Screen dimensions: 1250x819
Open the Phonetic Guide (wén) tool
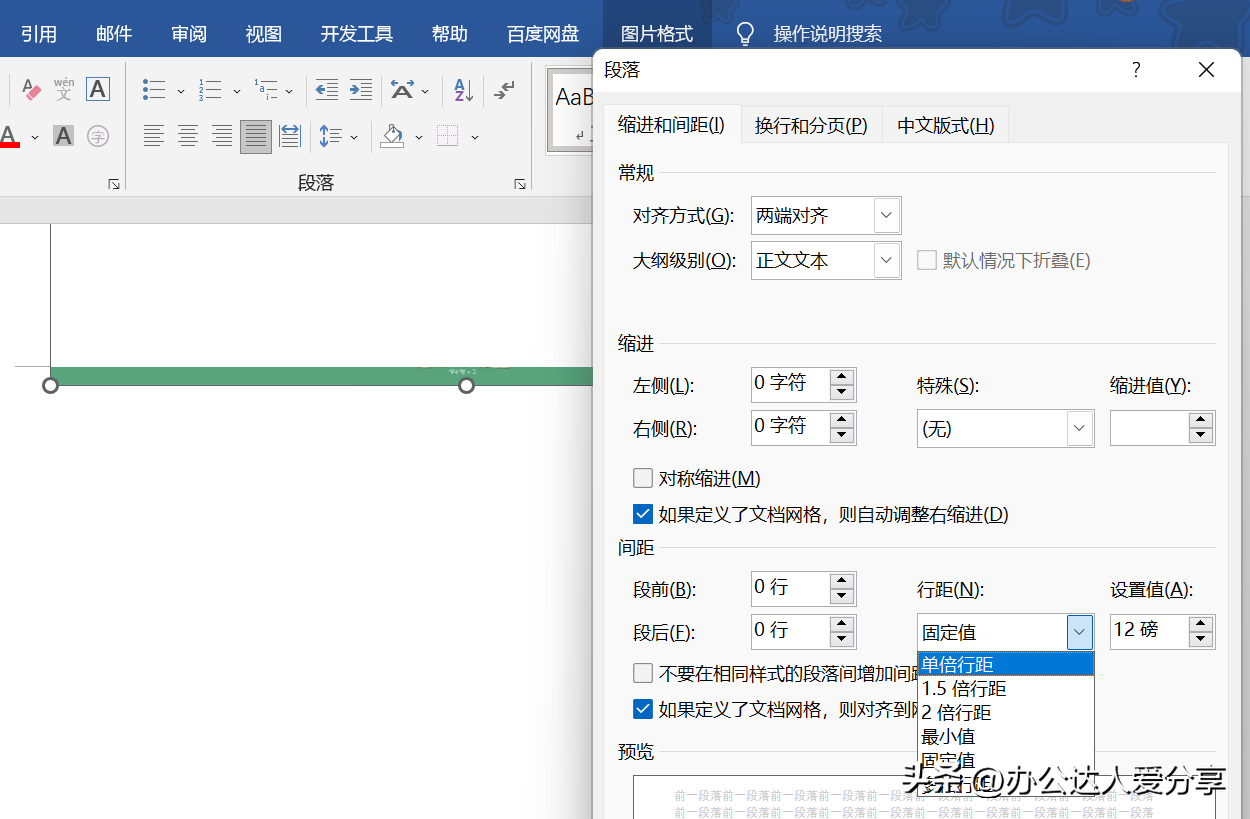(64, 90)
